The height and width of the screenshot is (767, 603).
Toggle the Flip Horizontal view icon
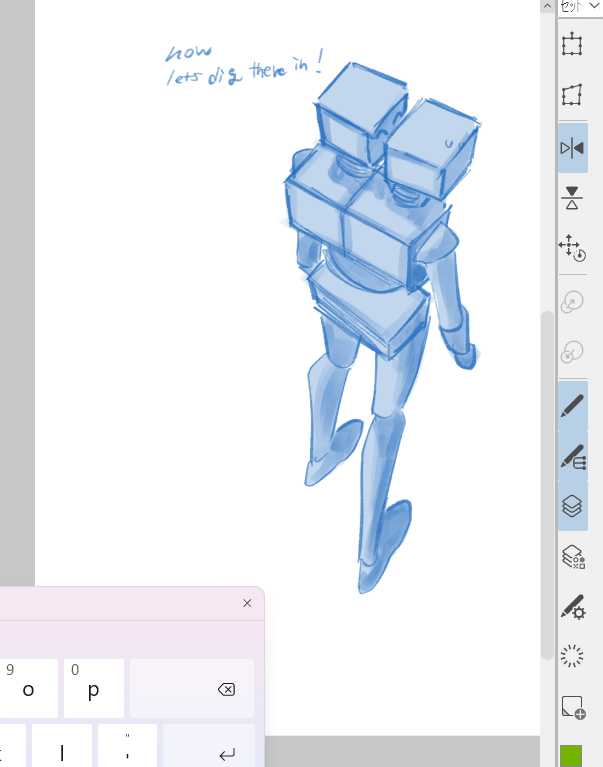pyautogui.click(x=572, y=148)
